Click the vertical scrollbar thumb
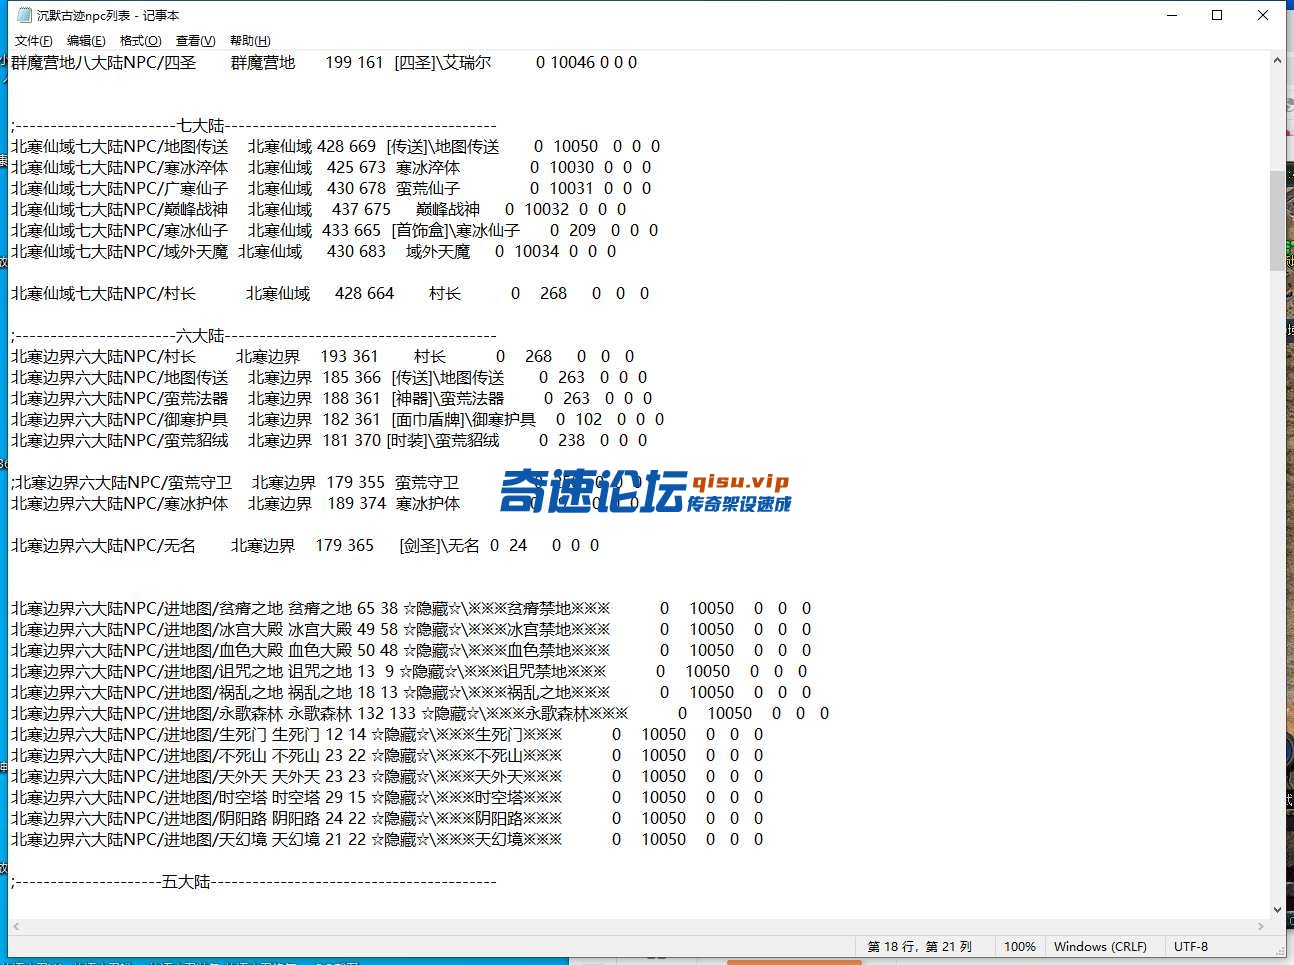1294x965 pixels. click(x=1277, y=220)
